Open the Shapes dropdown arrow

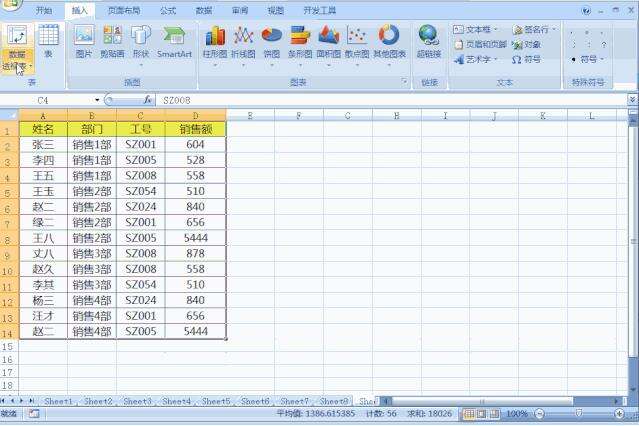(x=141, y=65)
